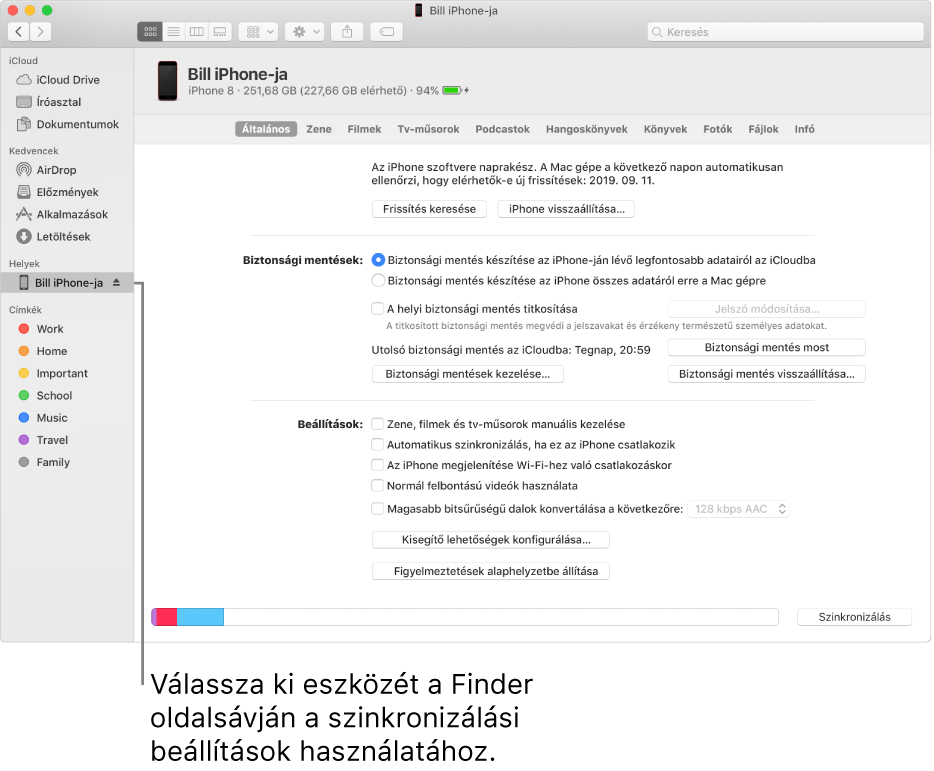This screenshot has height=771, width=934.
Task: Switch to list view in toolbar
Action: tap(173, 32)
